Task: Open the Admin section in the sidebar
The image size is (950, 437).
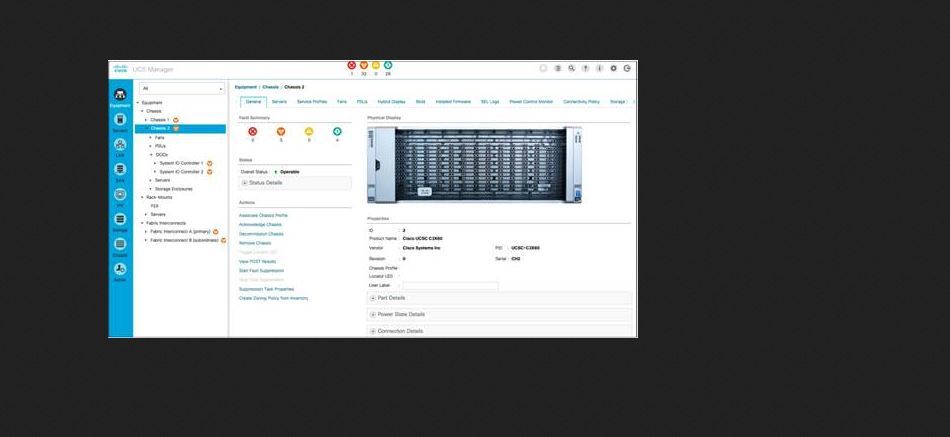Action: [120, 271]
